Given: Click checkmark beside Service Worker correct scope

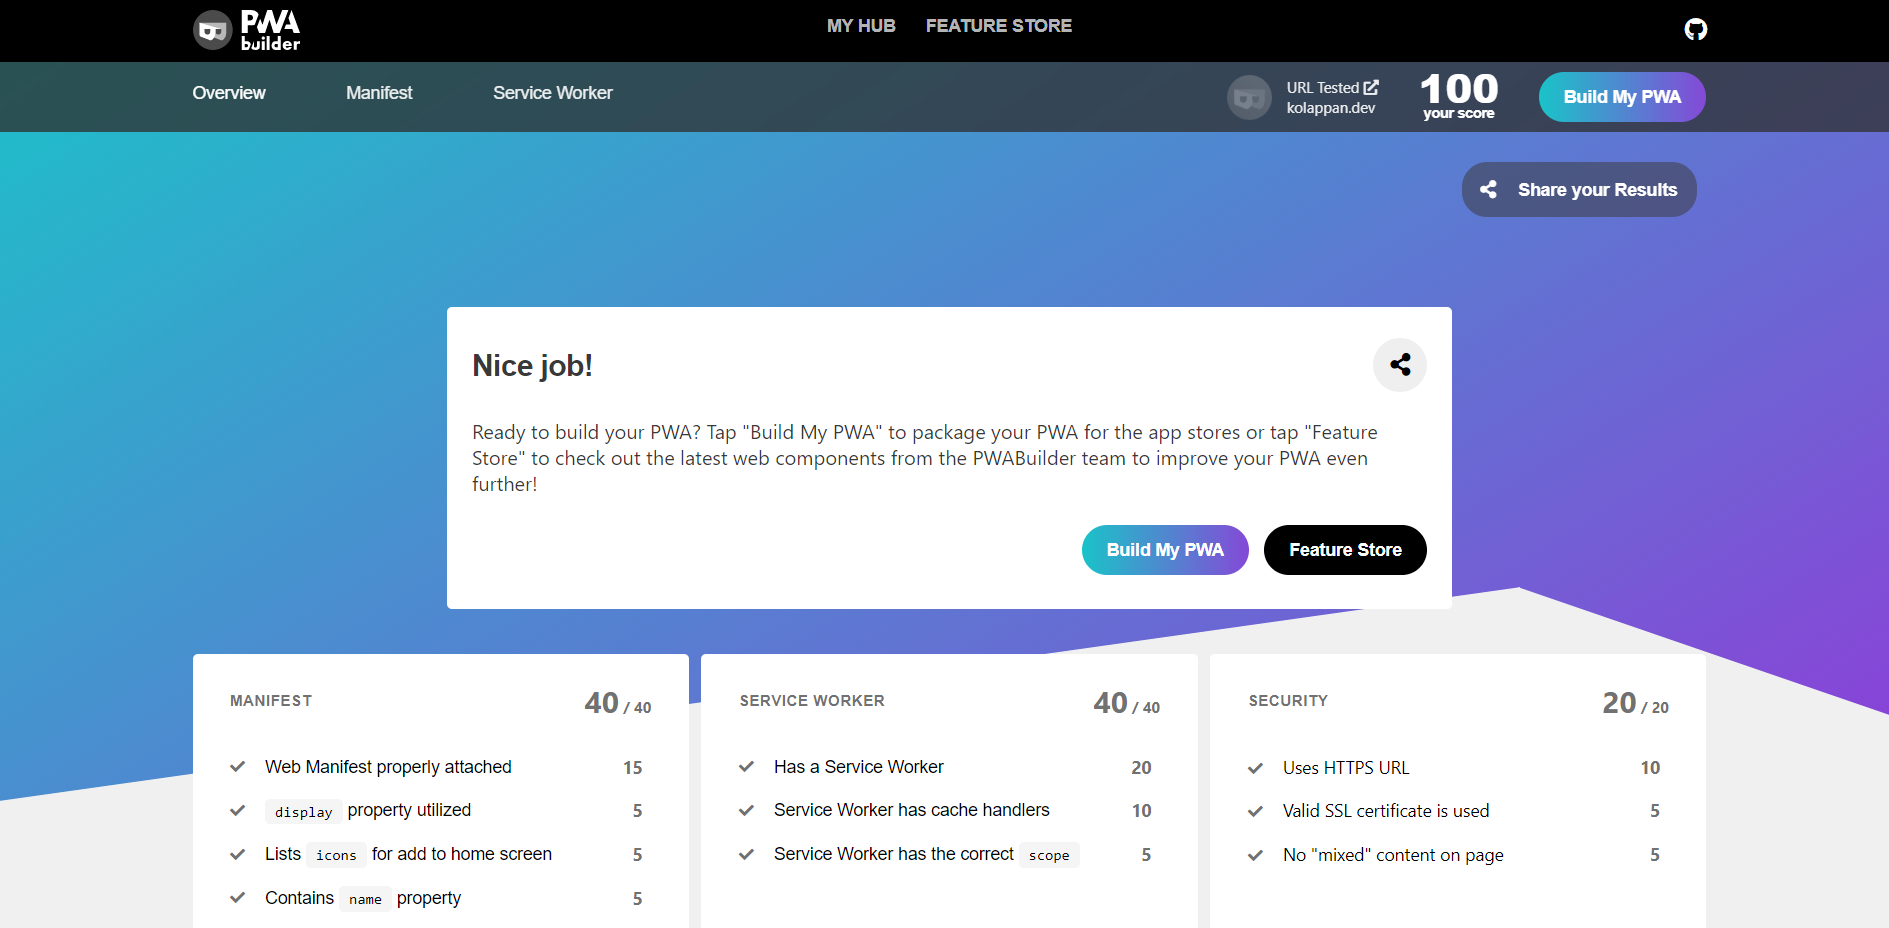Looking at the screenshot, I should (746, 854).
